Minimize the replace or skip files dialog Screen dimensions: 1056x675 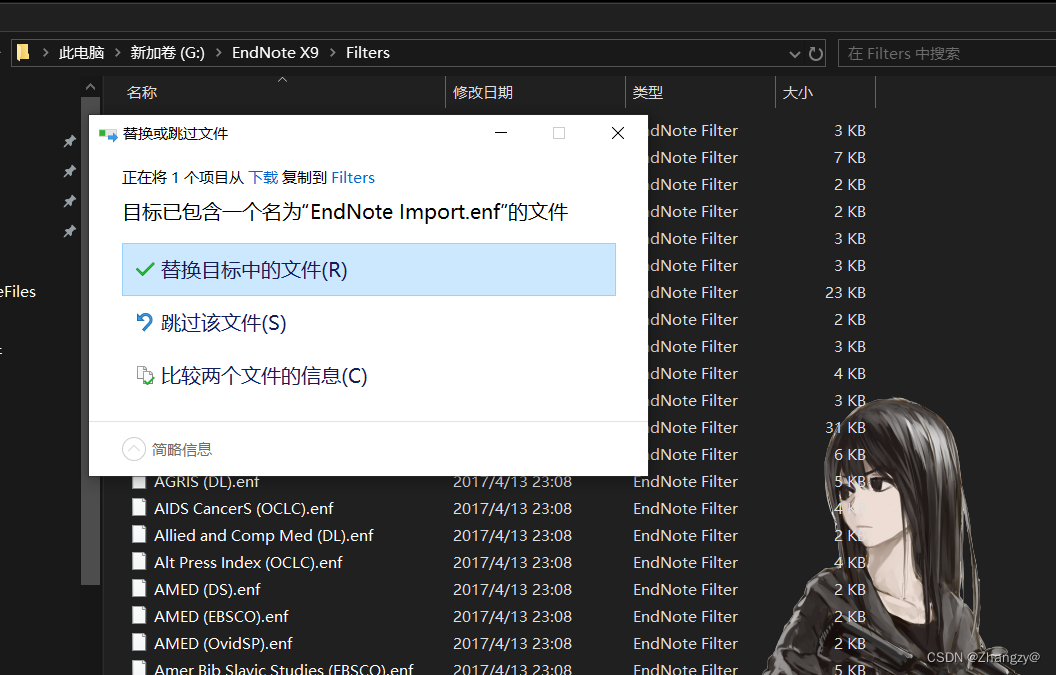[x=501, y=133]
